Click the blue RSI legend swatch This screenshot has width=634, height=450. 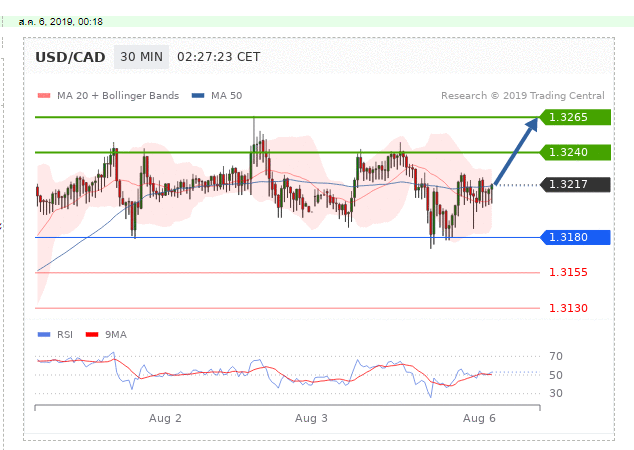coord(44,334)
